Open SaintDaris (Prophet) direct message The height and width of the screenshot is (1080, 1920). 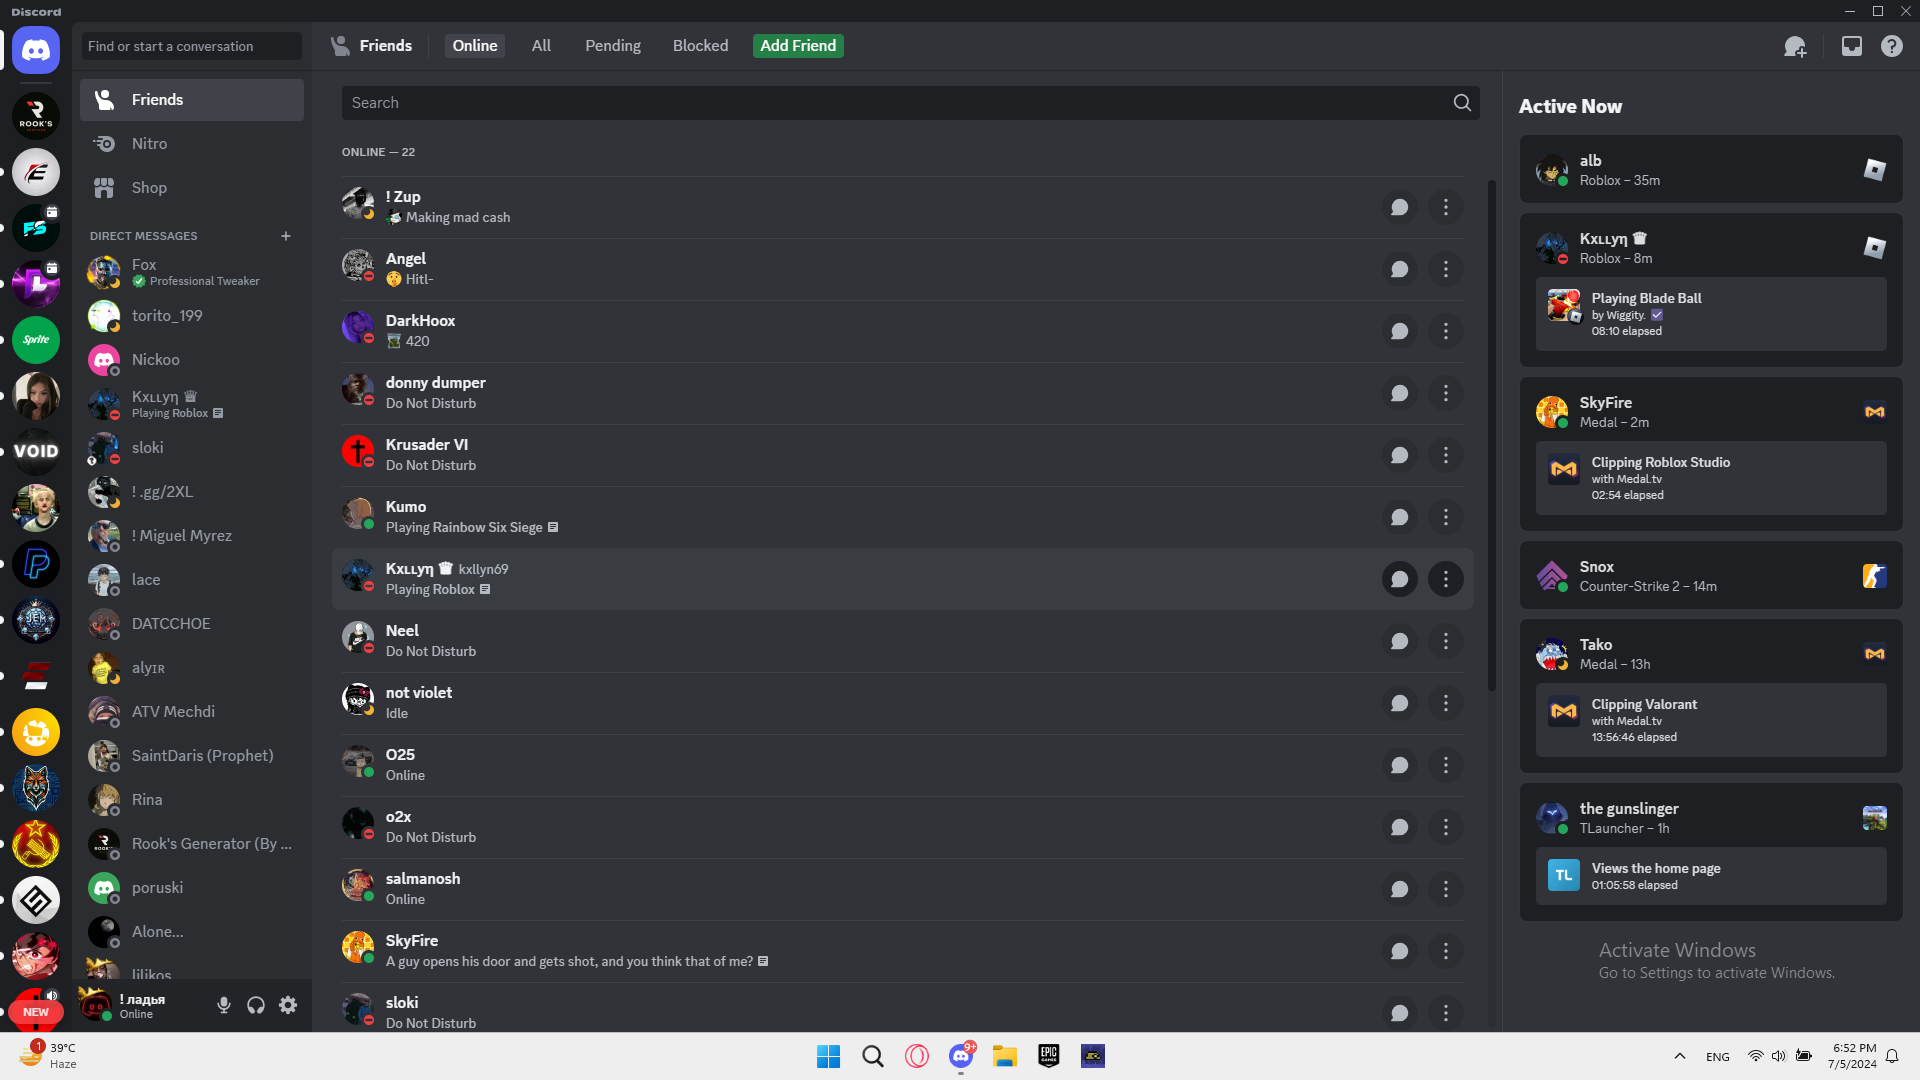pos(192,756)
